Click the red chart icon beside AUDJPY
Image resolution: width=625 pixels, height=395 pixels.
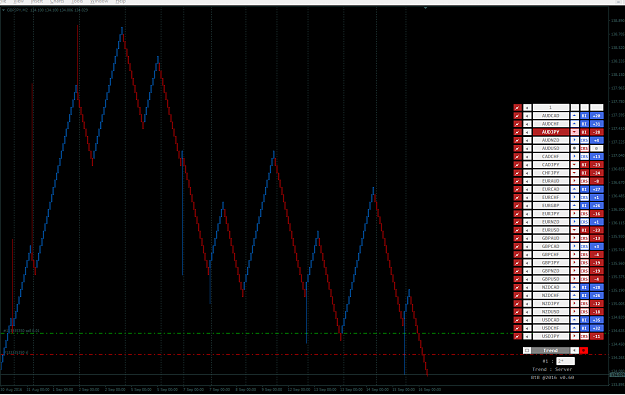click(x=517, y=132)
